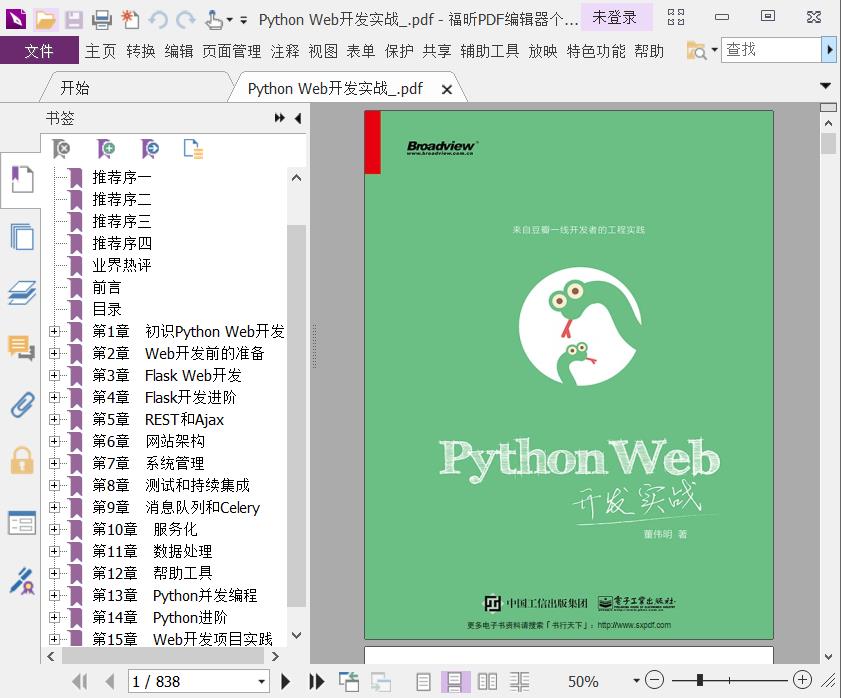Click the ribbon toggle fullscreen icon
841x698 pixels.
pos(676,17)
